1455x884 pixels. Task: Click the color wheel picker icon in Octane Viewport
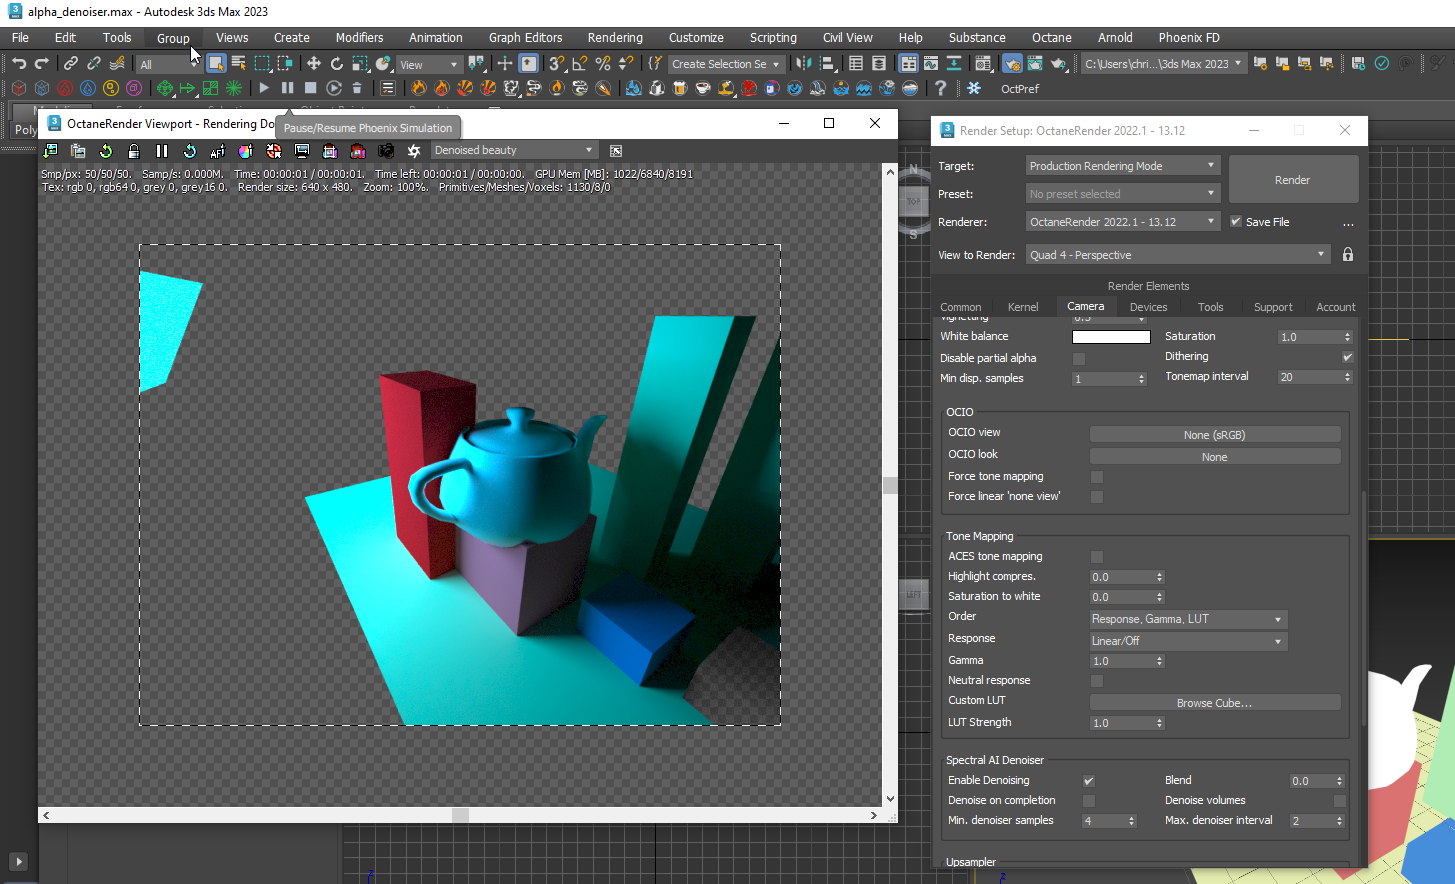pyautogui.click(x=246, y=151)
